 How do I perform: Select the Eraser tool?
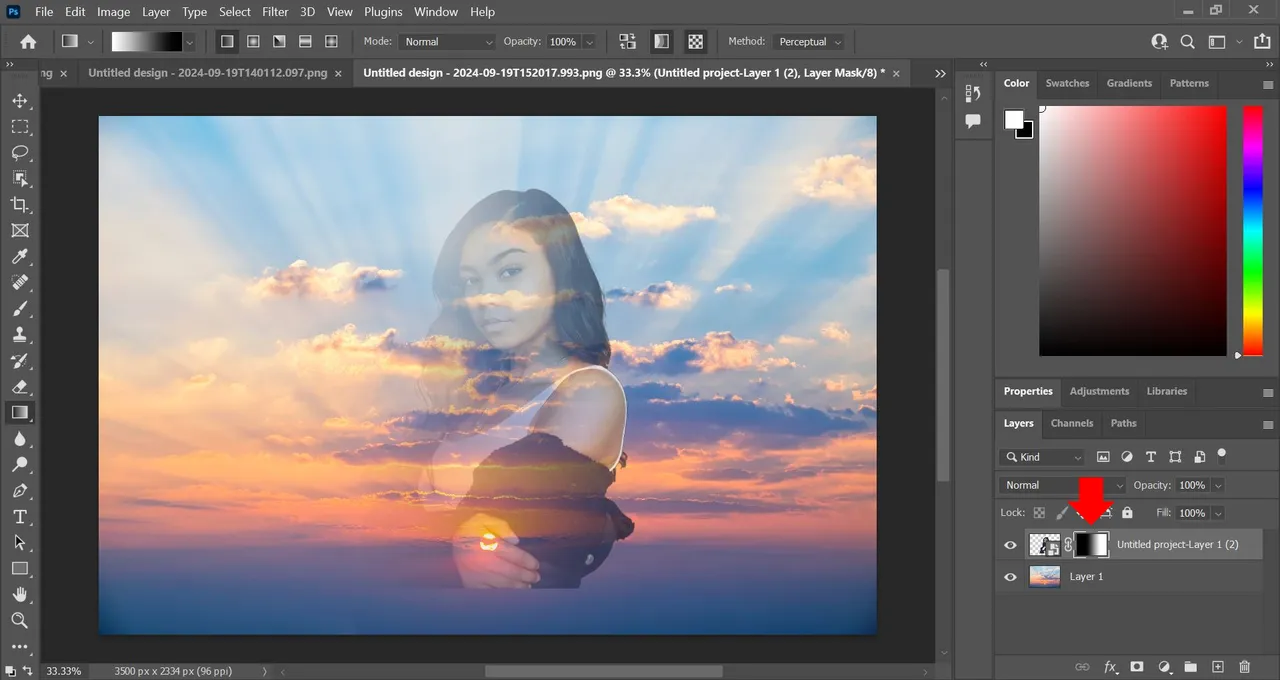tap(19, 387)
